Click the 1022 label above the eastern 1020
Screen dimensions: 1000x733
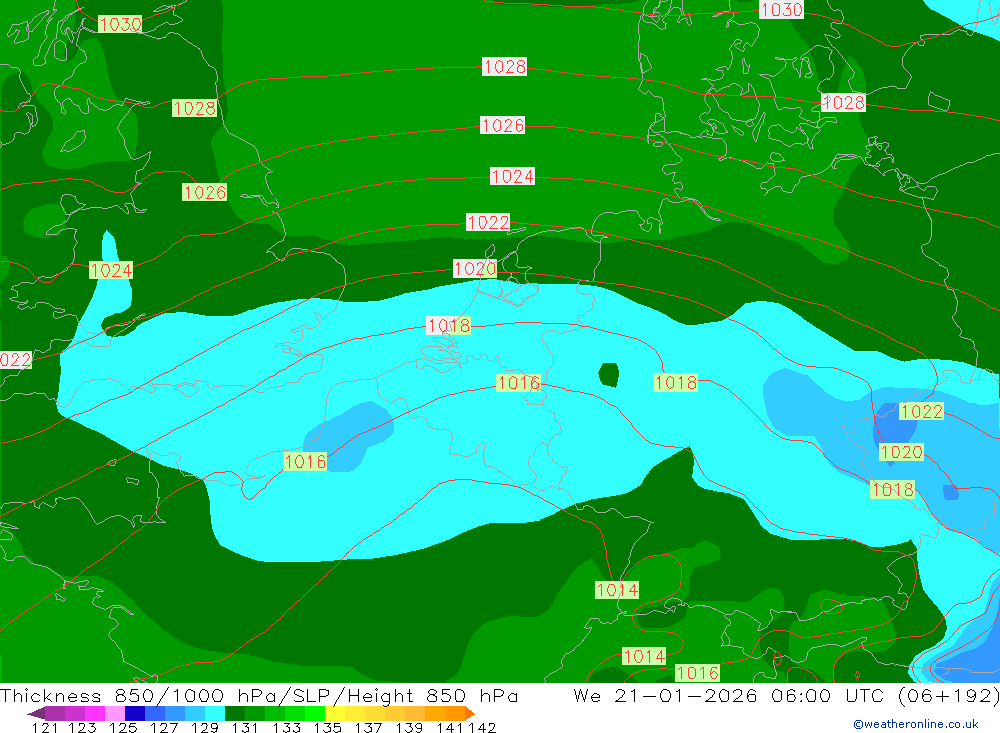(922, 411)
